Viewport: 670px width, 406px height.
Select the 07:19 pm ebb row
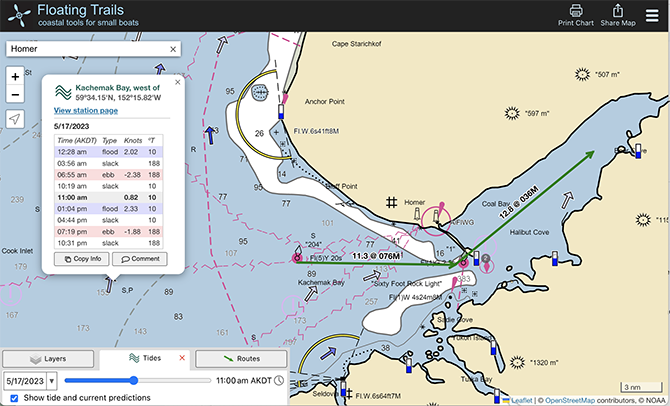click(x=109, y=231)
